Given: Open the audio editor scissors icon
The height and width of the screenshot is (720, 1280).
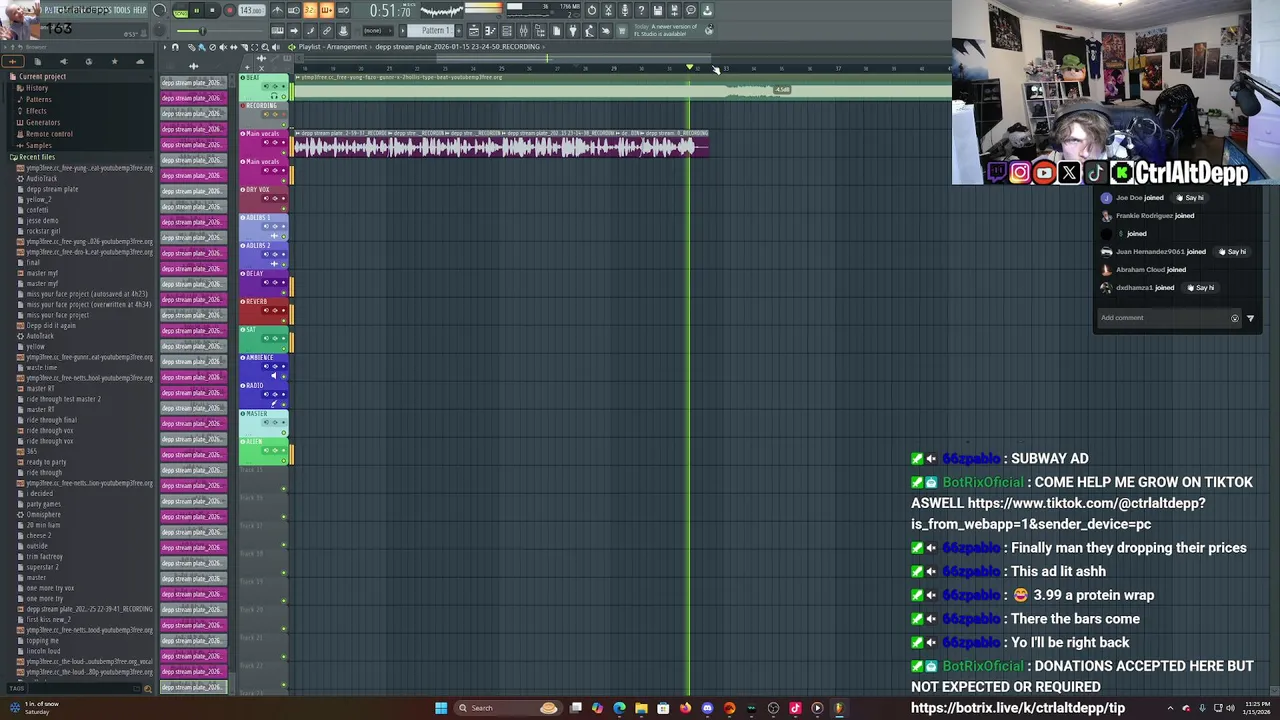Looking at the screenshot, I should click(608, 10).
